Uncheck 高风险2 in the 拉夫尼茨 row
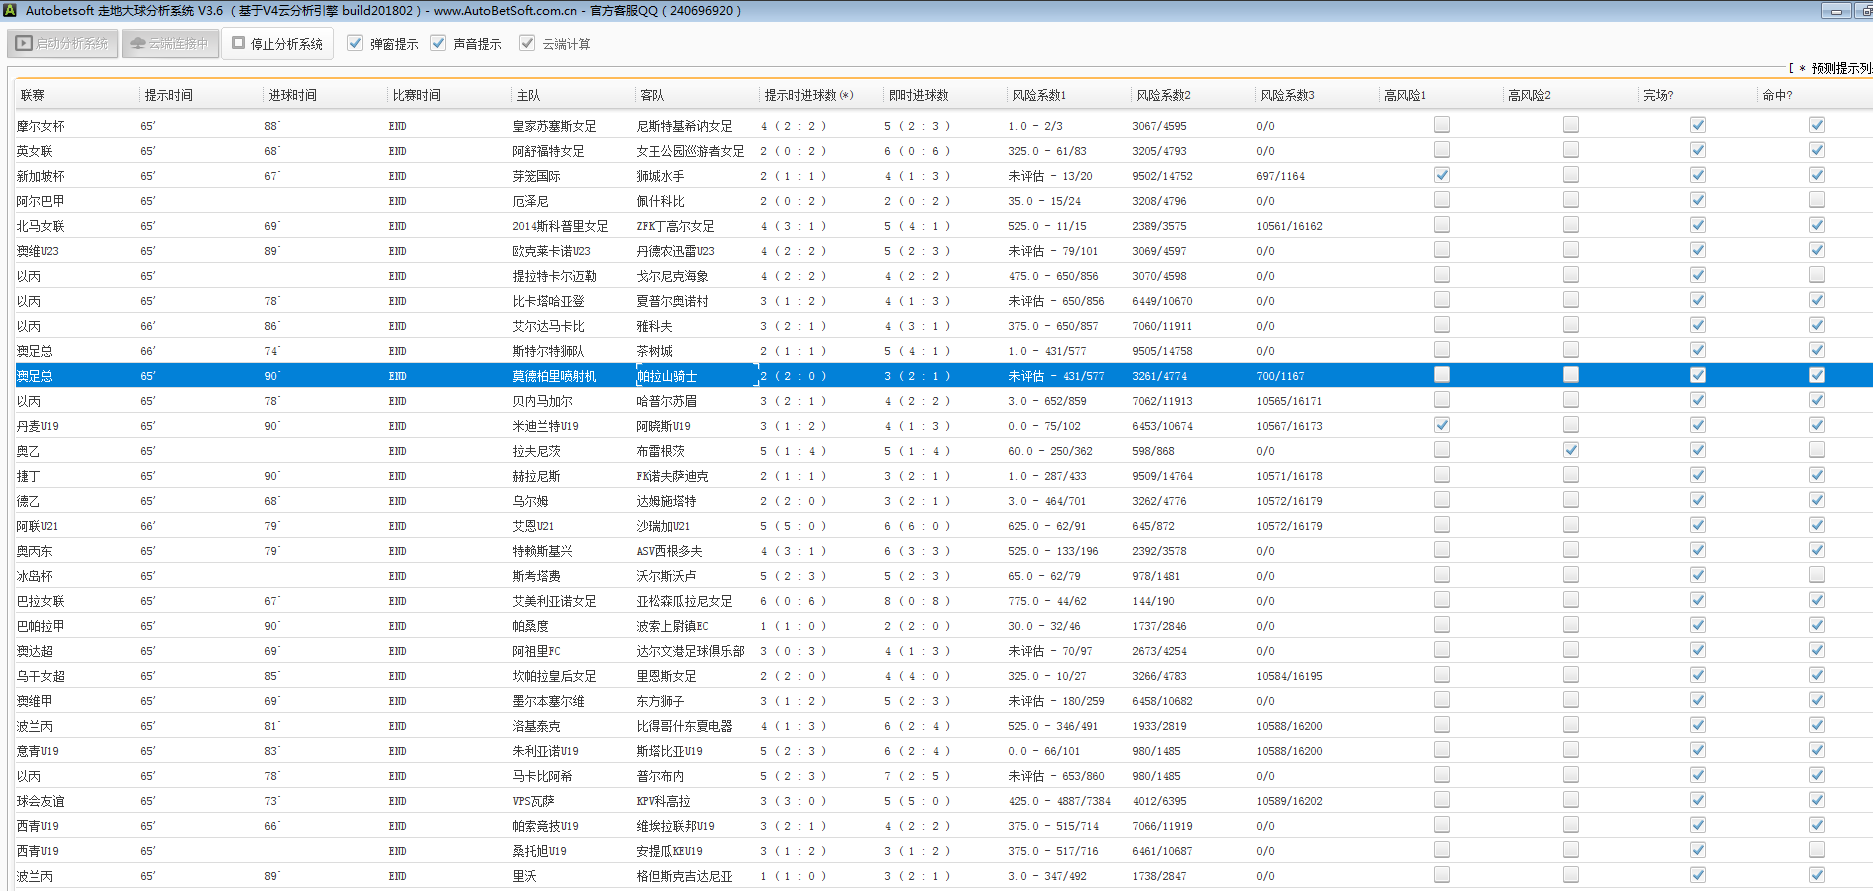The height and width of the screenshot is (891, 1873). [1571, 450]
